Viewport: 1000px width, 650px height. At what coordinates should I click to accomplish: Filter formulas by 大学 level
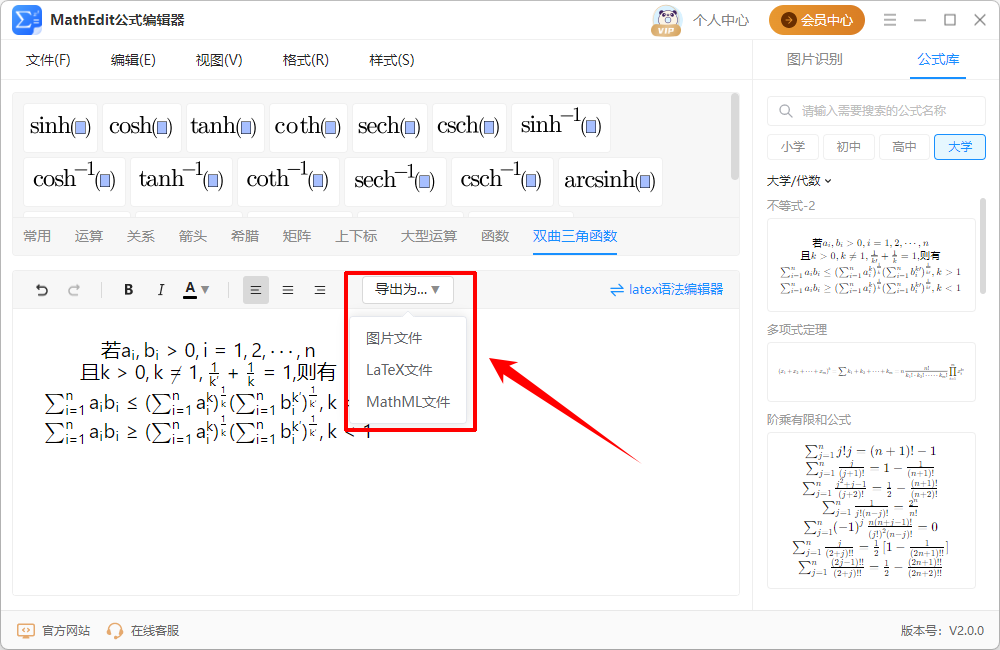coord(960,147)
